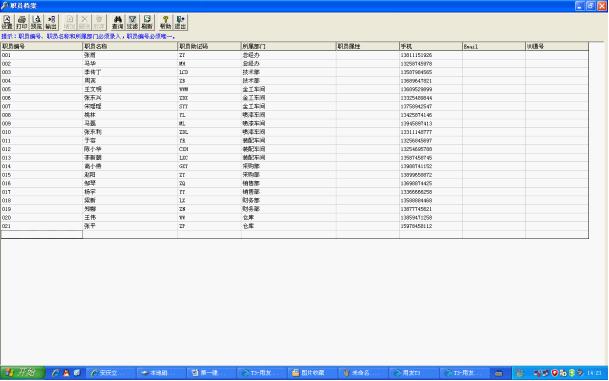
Task: Click the 打印 (Print) printer icon
Action: pos(22,22)
